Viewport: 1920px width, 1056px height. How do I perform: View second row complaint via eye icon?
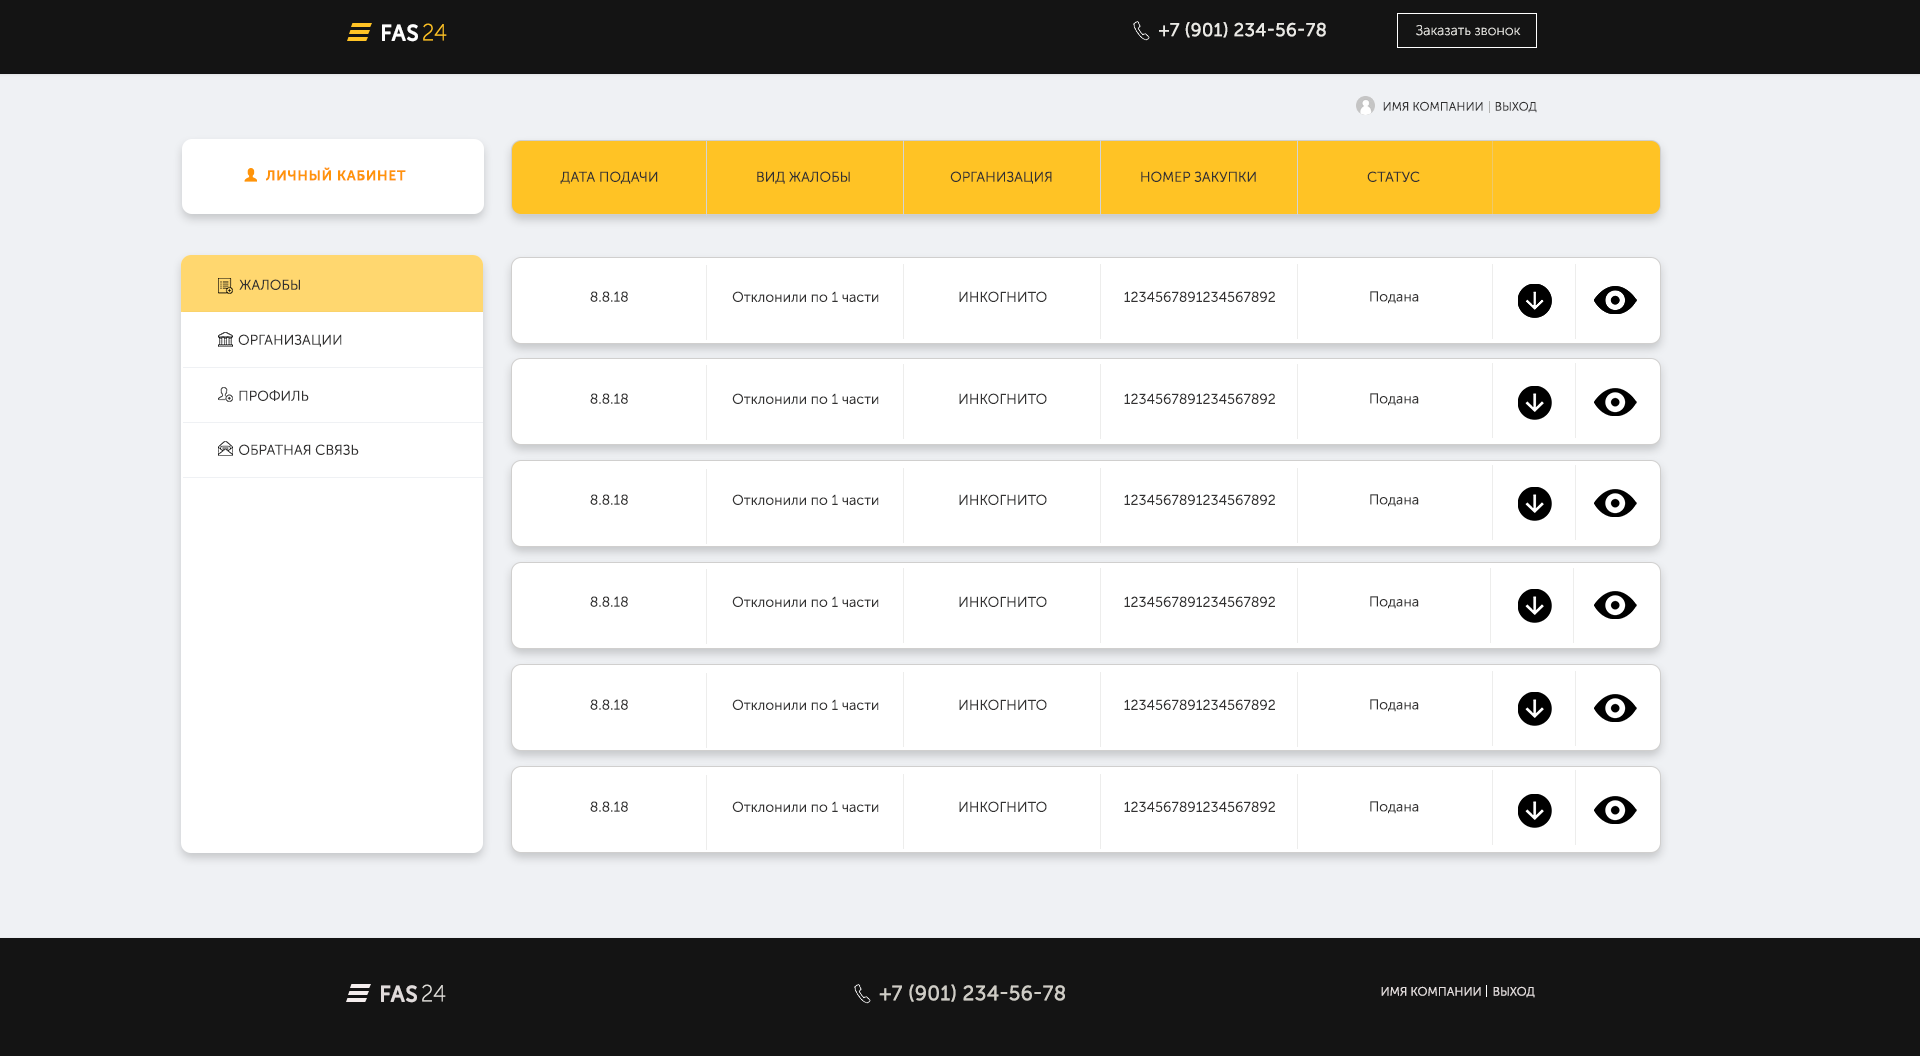point(1615,402)
